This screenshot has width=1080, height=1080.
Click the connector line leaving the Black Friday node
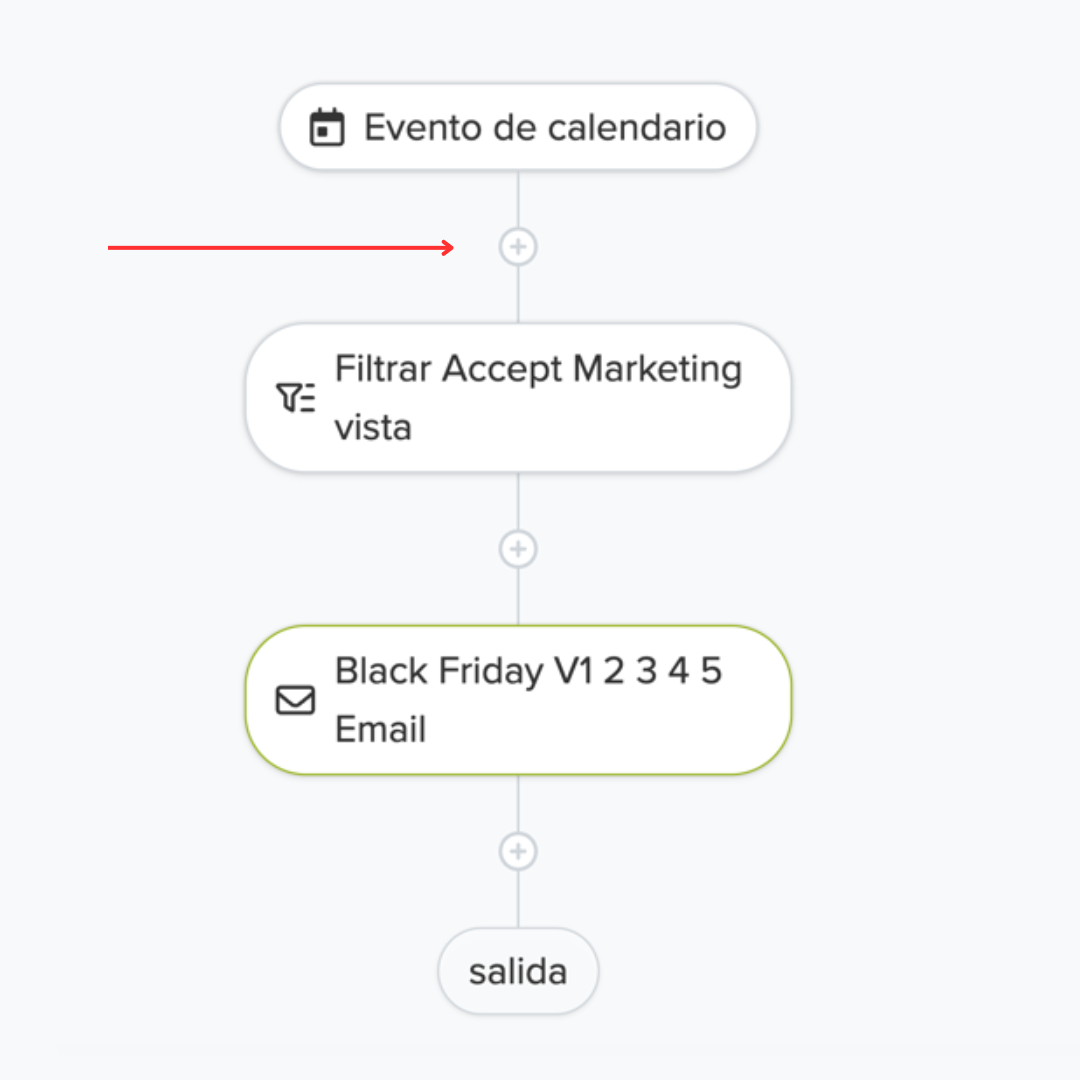518,803
